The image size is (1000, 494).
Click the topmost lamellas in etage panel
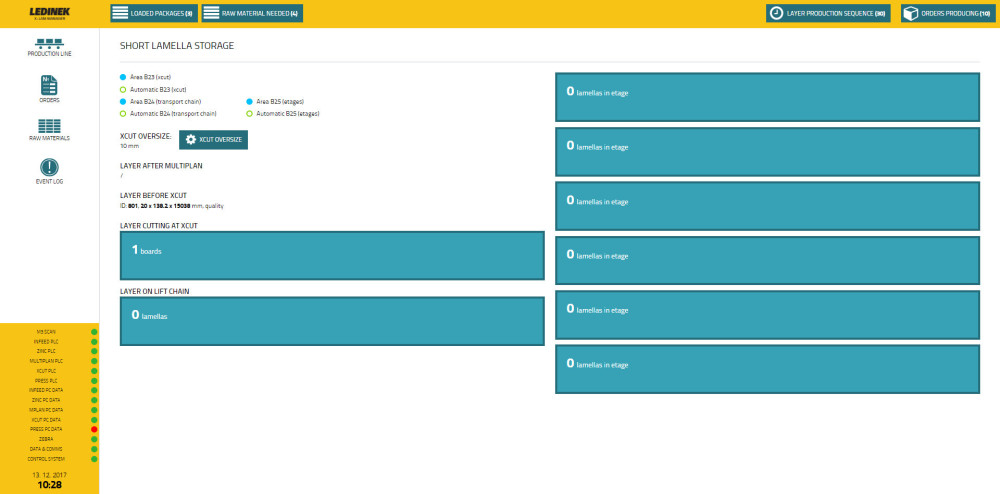pyautogui.click(x=768, y=98)
